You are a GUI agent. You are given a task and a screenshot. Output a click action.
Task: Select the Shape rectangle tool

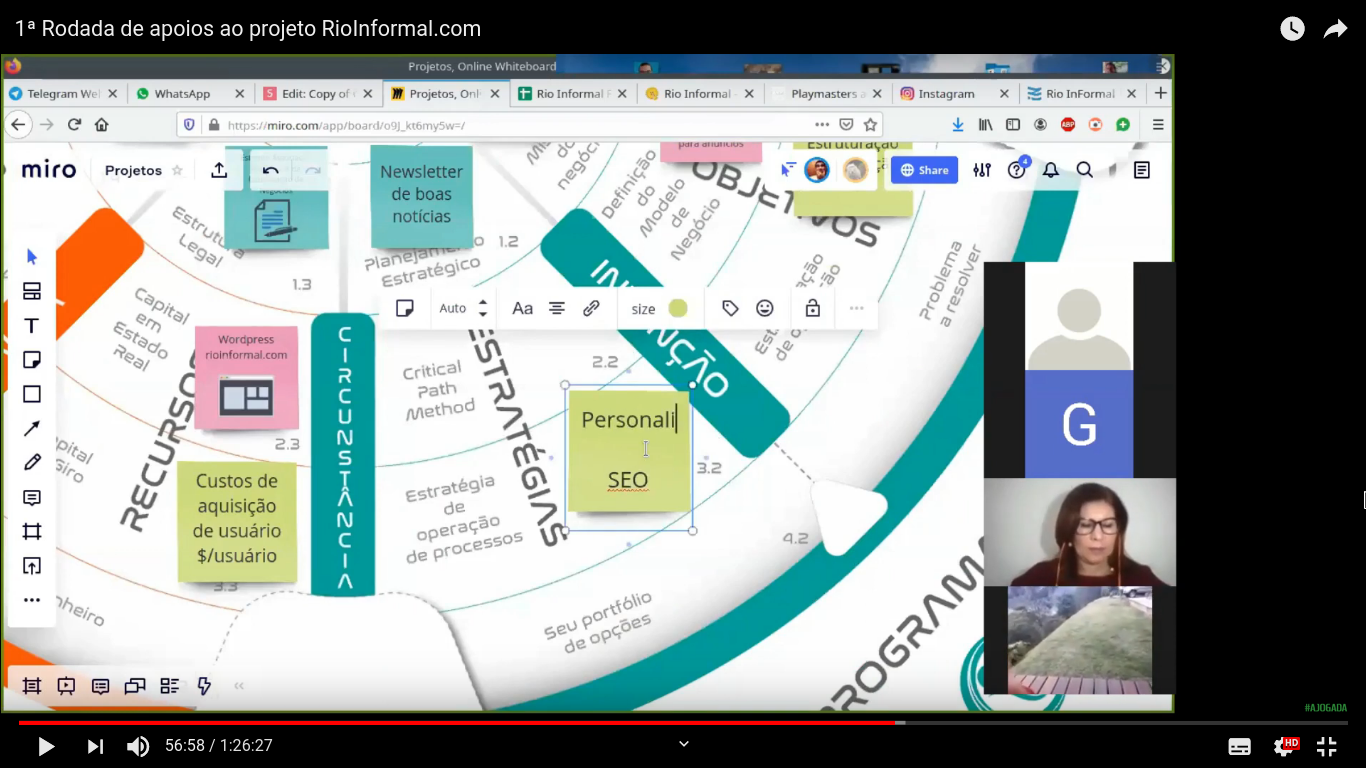[32, 394]
